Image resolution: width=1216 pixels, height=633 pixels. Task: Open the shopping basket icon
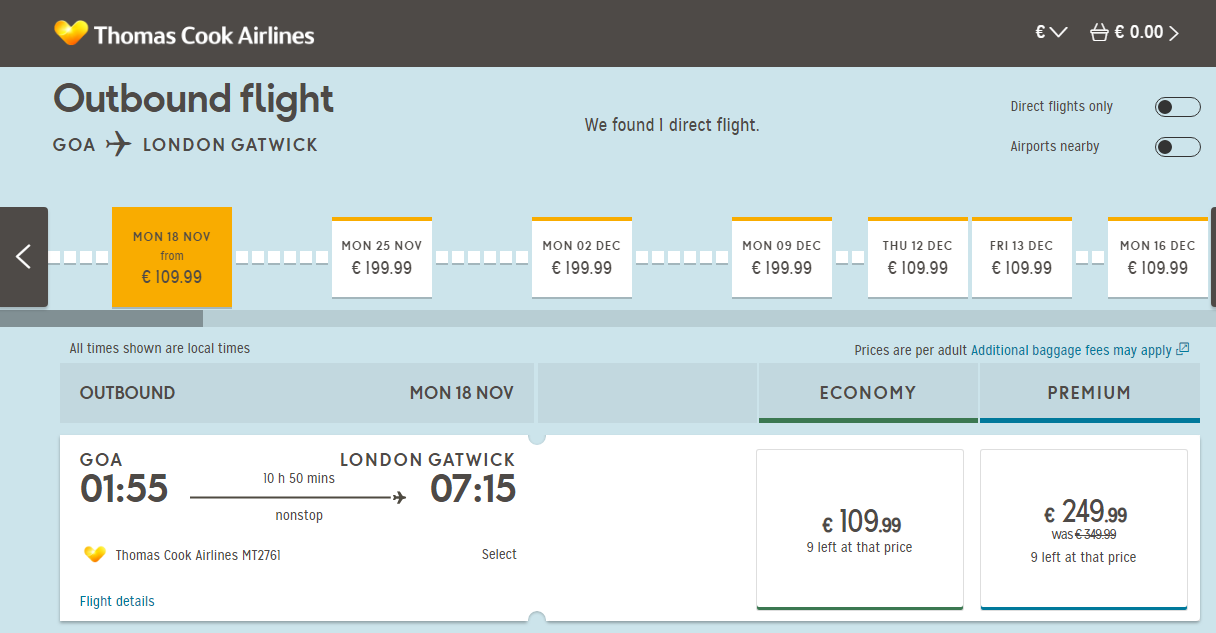[1099, 32]
